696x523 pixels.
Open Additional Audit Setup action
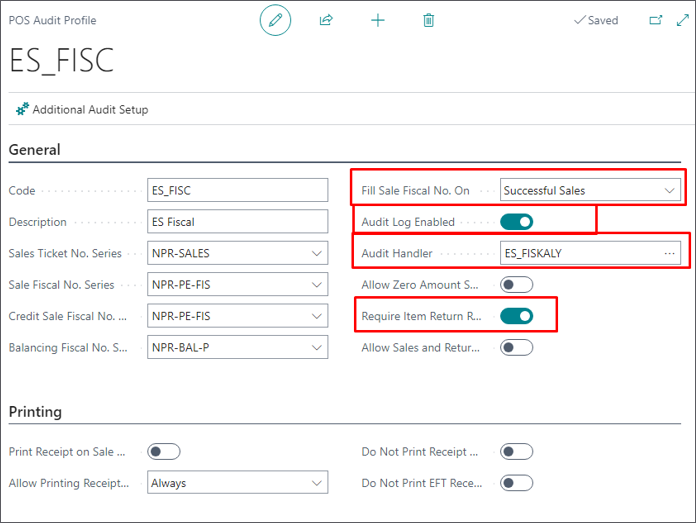[x=82, y=110]
